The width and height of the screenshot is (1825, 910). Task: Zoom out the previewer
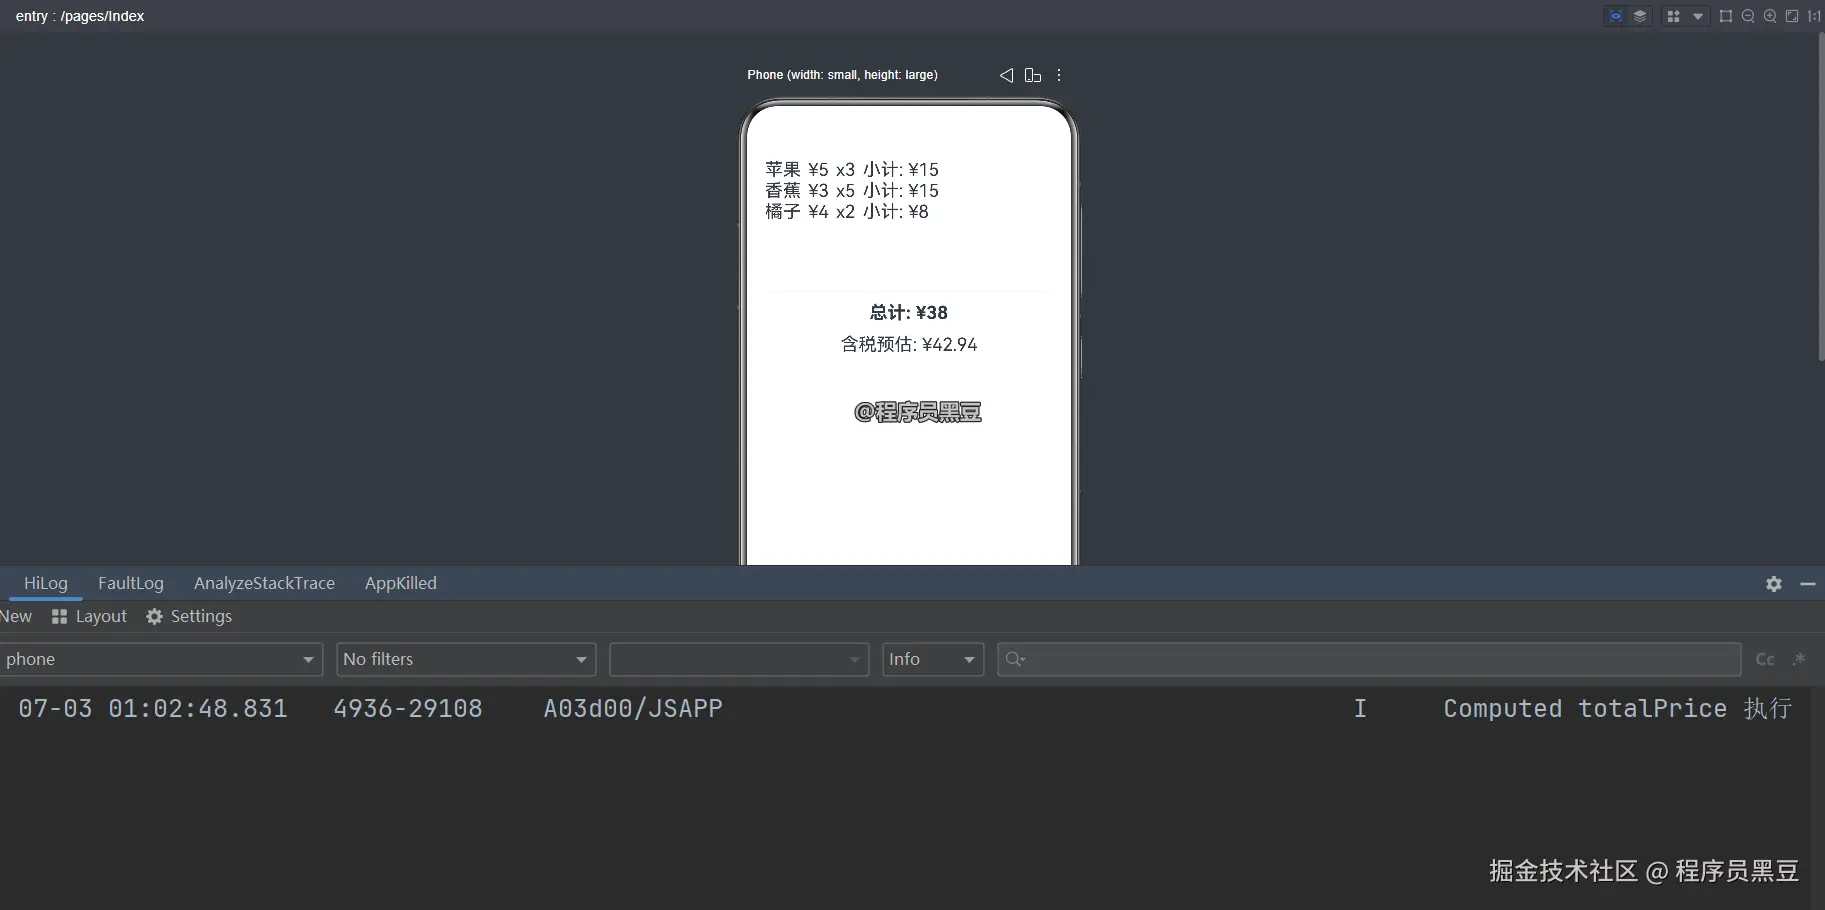1748,16
